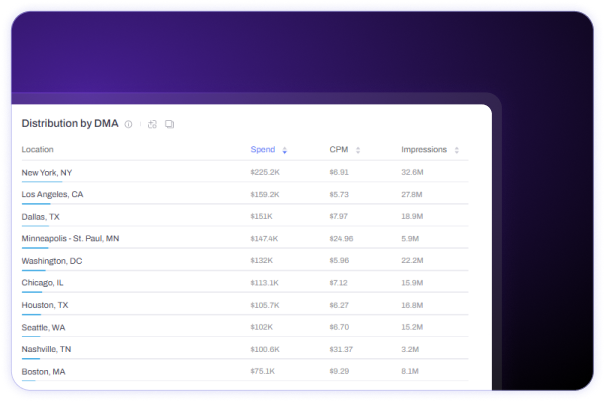Click the export icon next to the title
Image resolution: width=605 pixels, height=402 pixels.
[152, 124]
